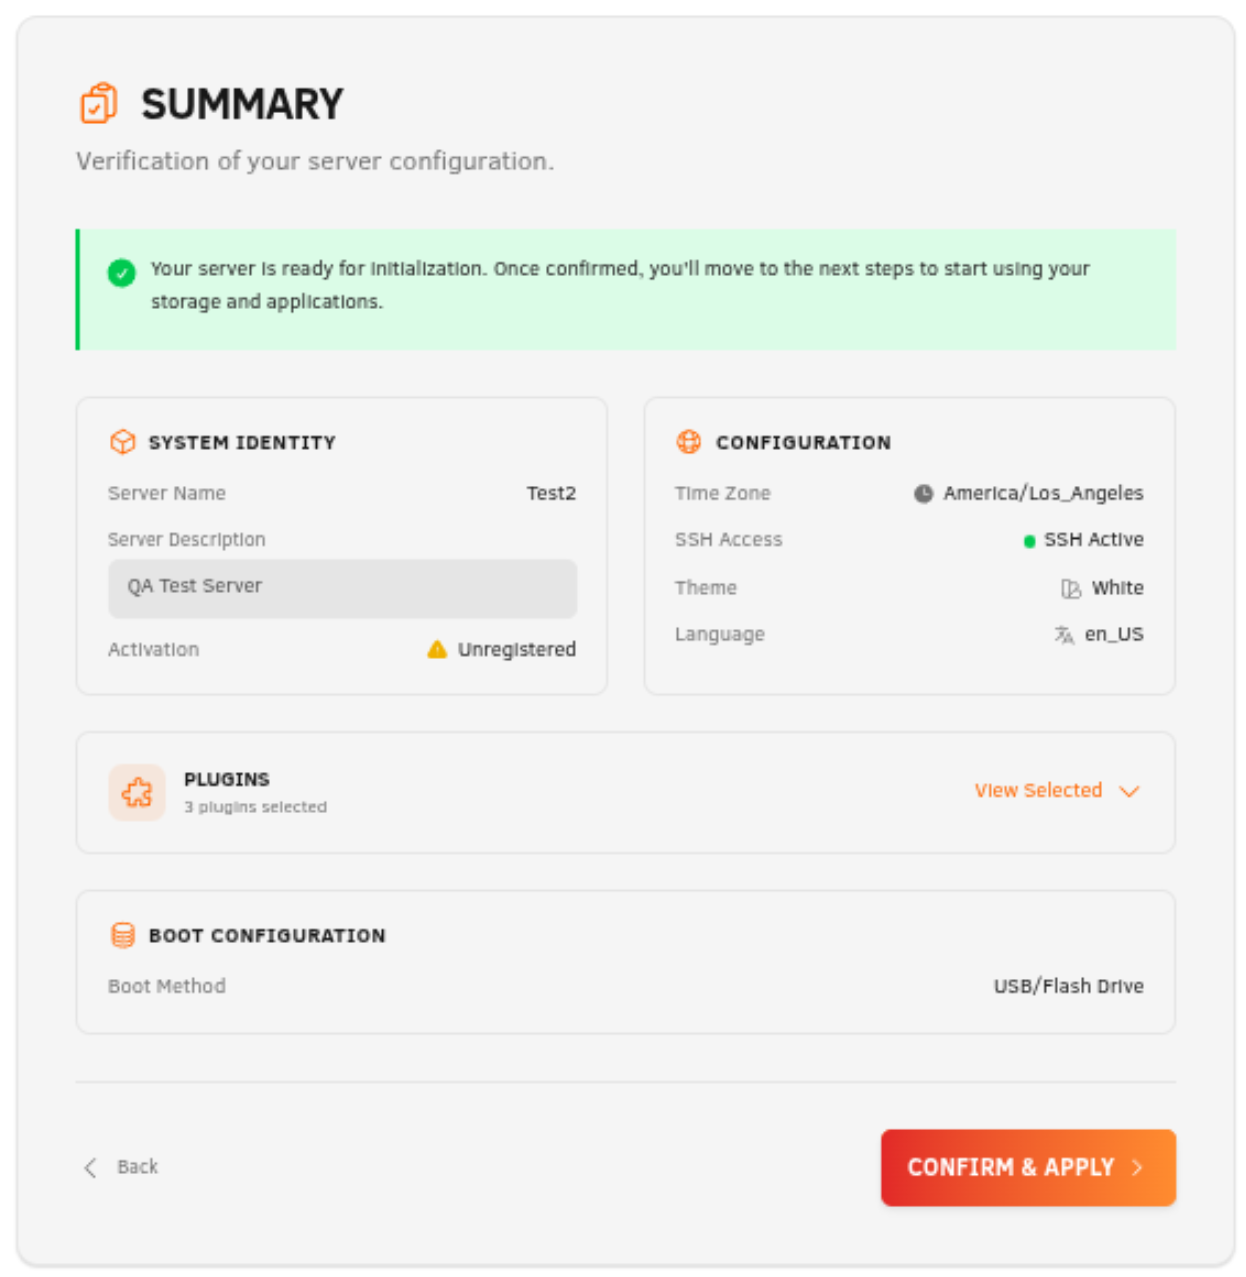Click the QA Test Server description field

(x=342, y=588)
